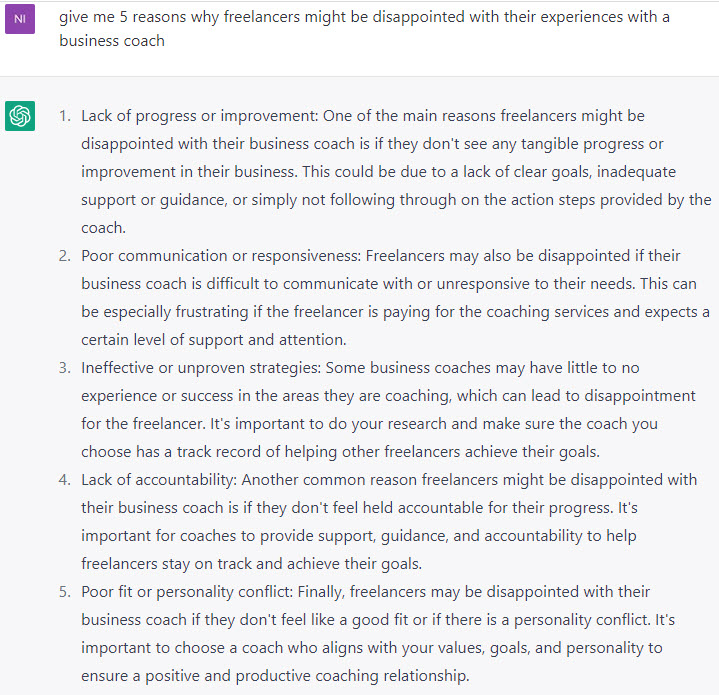Click 'freelancers stay on track and achieve their goals.'
719x695 pixels.
click(251, 563)
